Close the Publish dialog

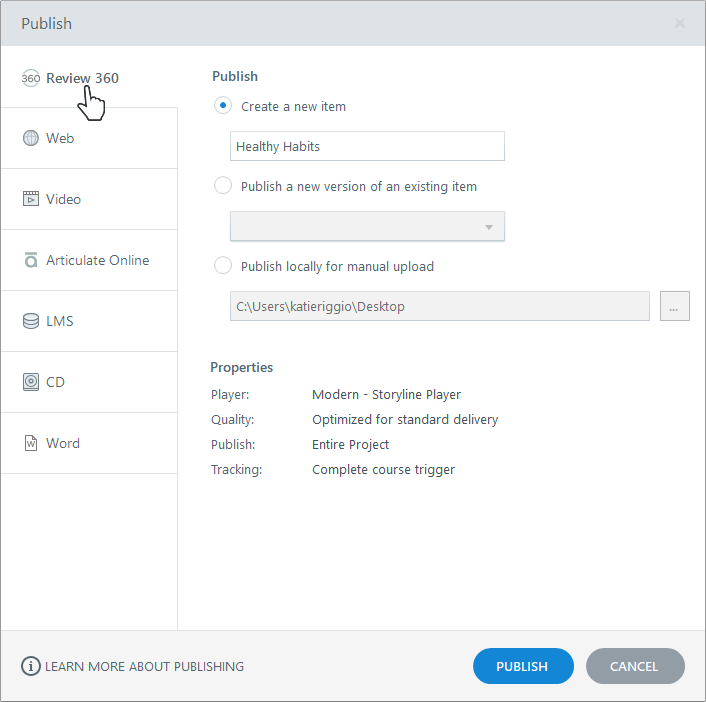[x=680, y=23]
